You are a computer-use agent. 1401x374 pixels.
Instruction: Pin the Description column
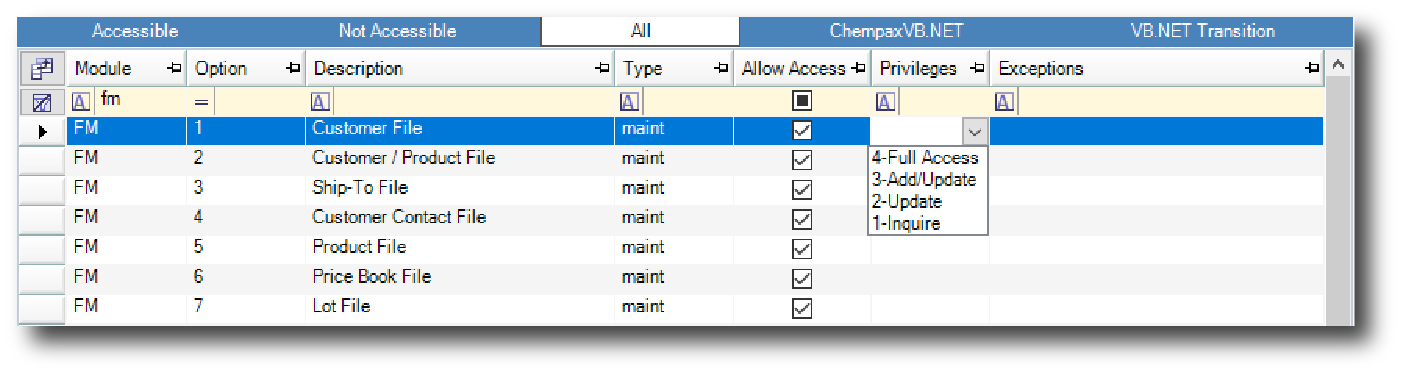pos(602,68)
